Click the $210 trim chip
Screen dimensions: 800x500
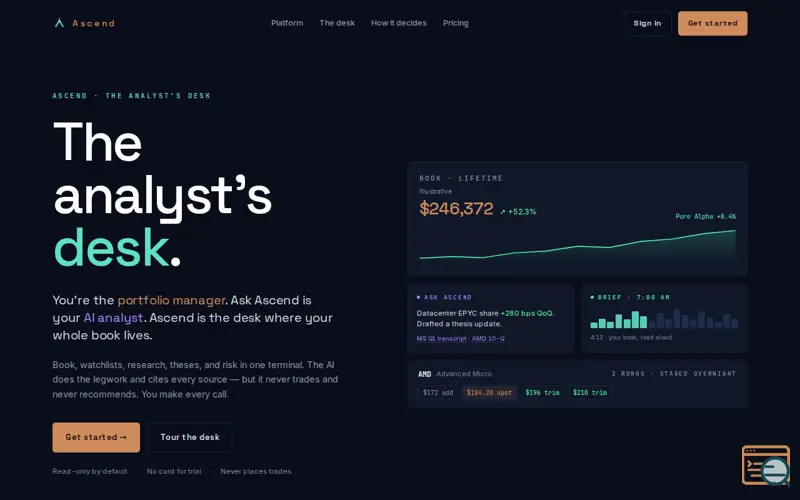click(590, 392)
